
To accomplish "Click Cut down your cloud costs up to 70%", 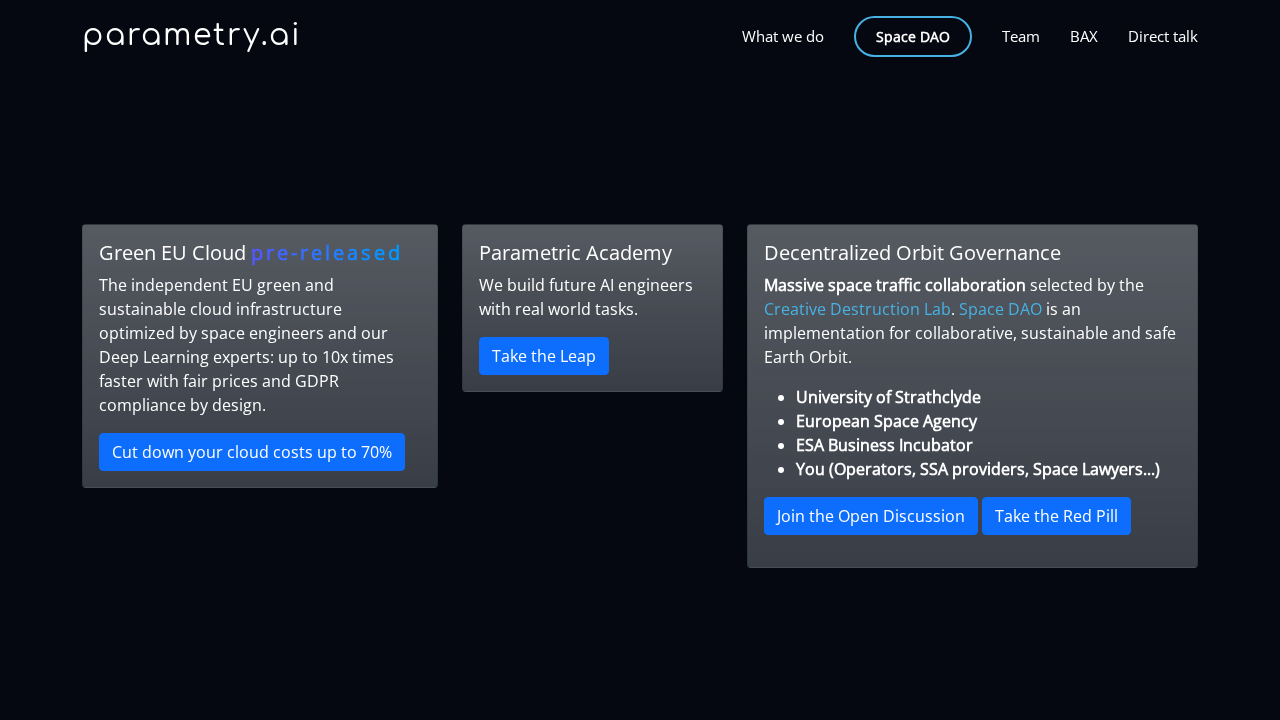I will click(x=252, y=452).
